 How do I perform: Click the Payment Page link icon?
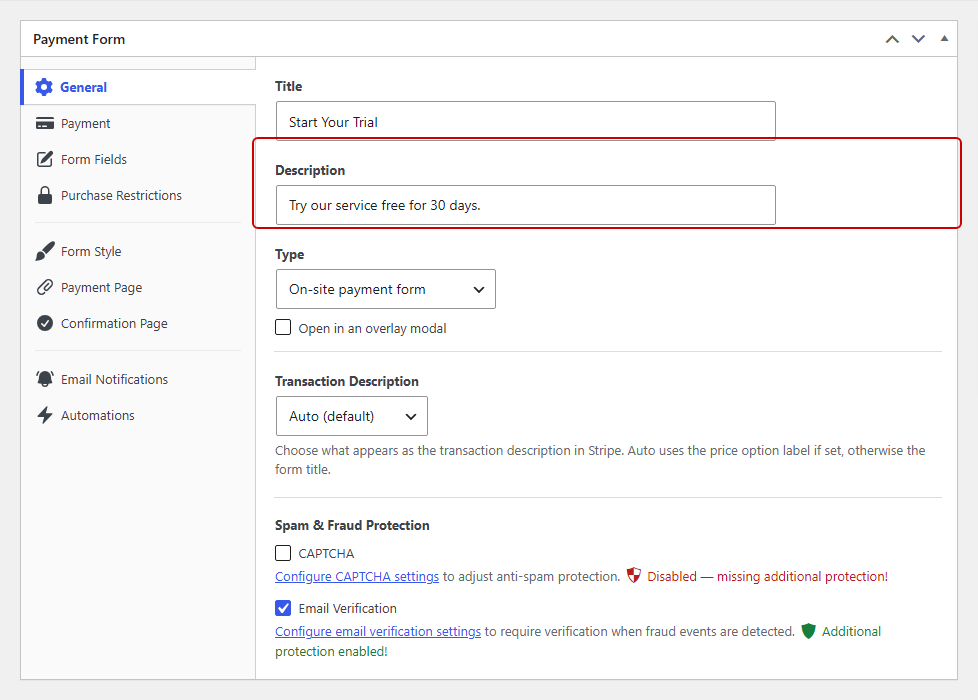(45, 287)
